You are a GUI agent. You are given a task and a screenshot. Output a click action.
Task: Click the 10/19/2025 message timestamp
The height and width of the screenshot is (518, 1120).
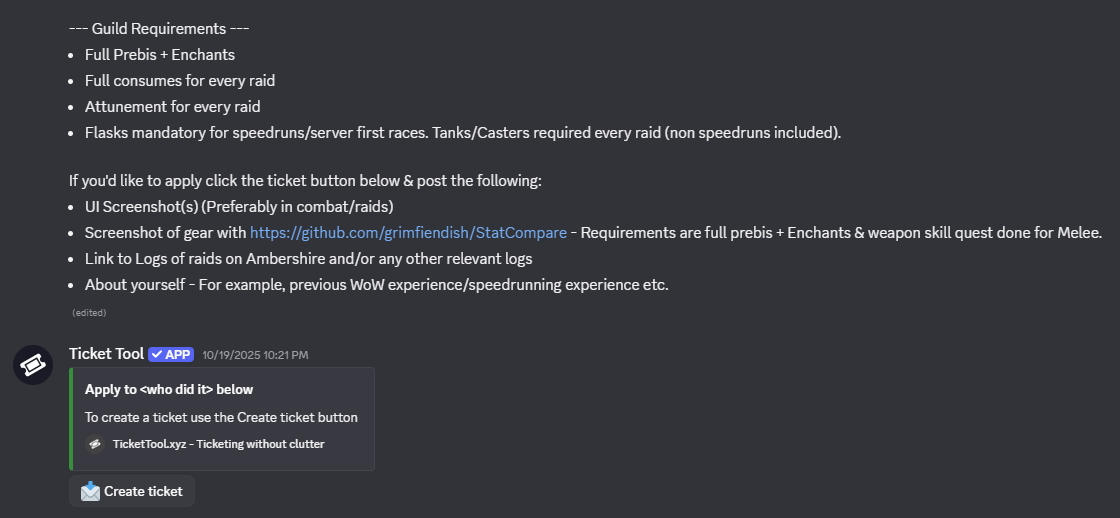click(x=255, y=355)
